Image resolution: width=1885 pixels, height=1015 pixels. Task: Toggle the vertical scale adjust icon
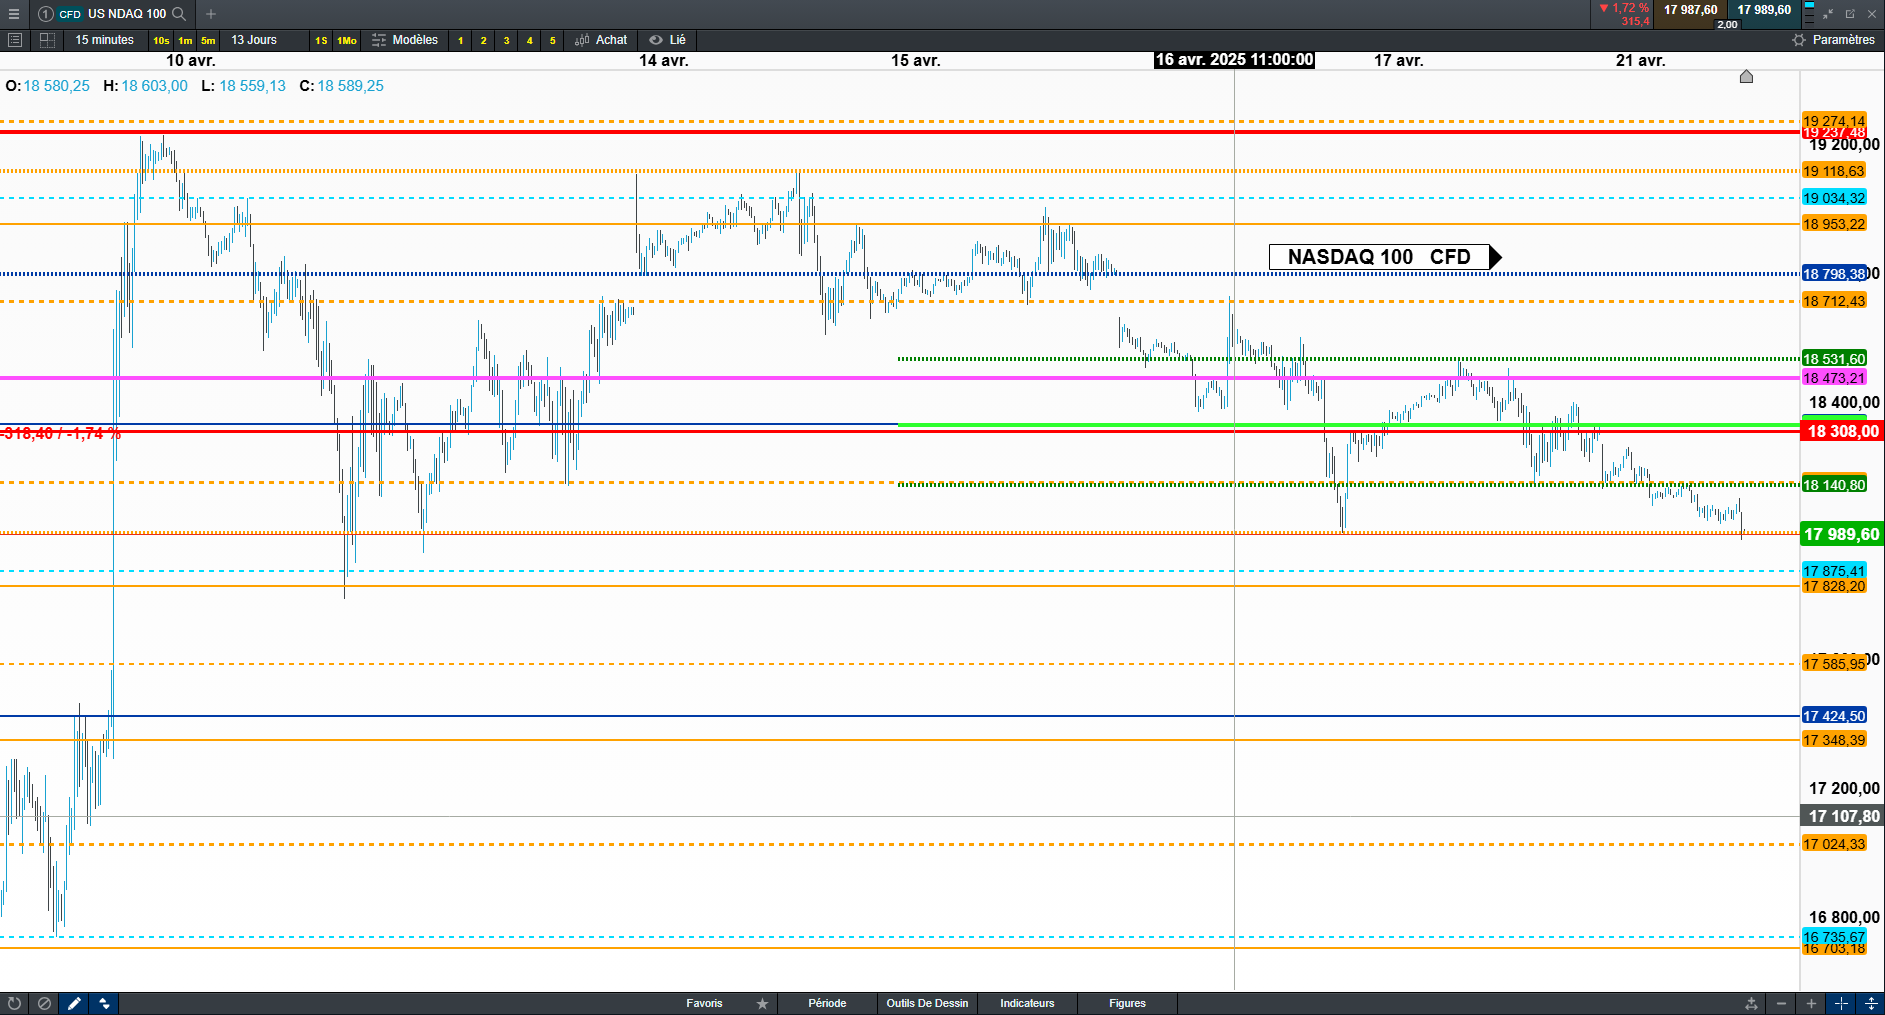1871,1003
